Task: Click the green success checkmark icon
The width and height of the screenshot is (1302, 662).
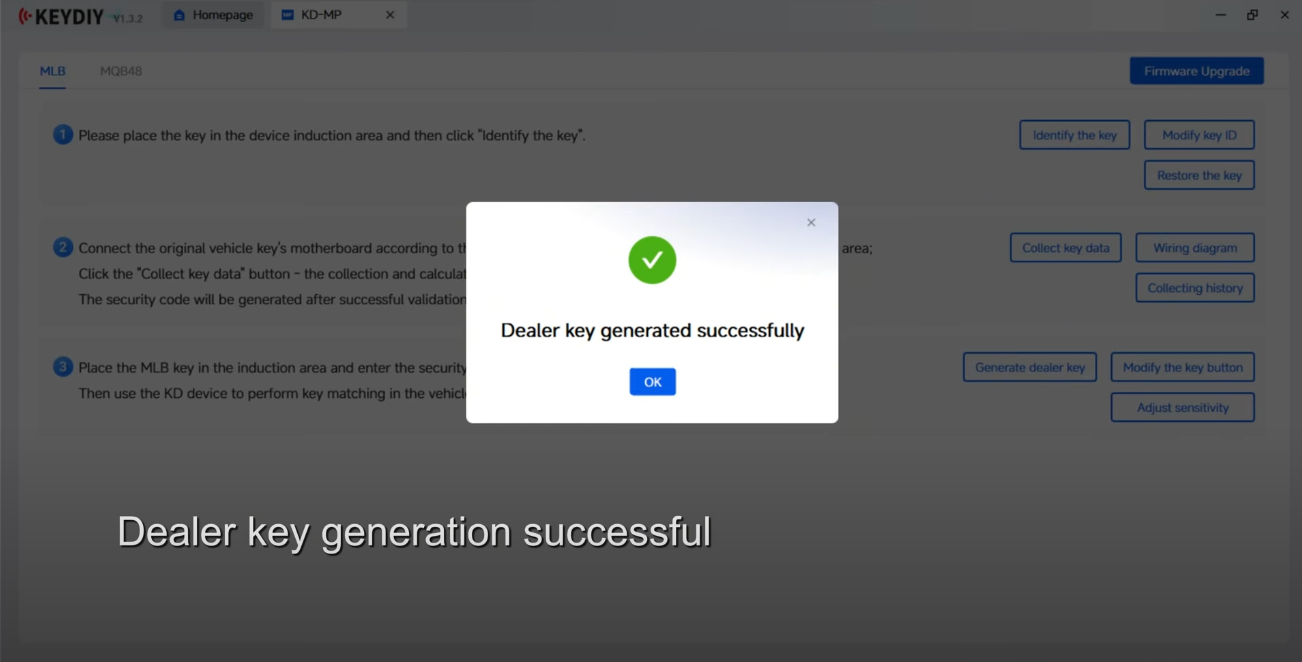Action: [652, 260]
